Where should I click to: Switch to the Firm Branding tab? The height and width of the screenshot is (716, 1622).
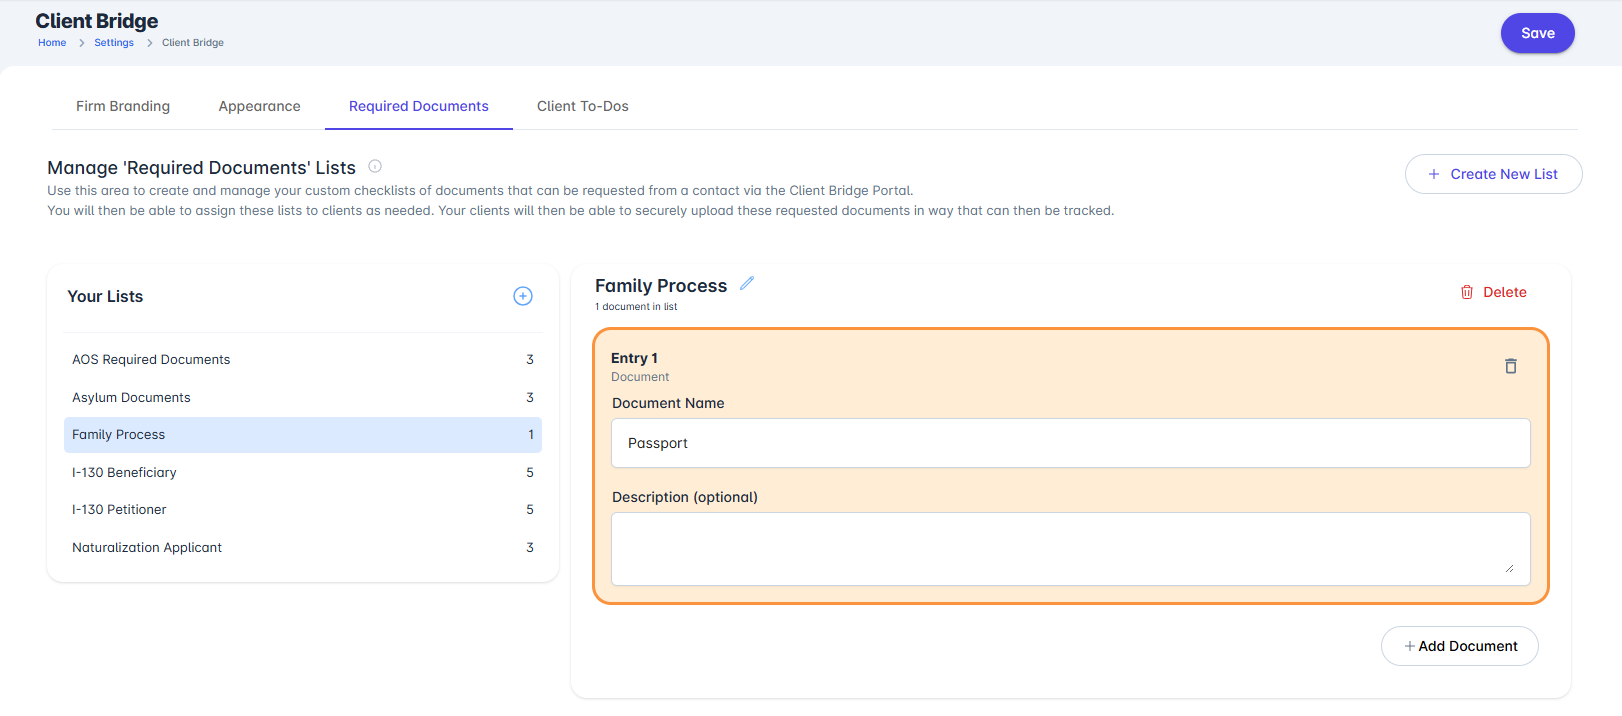click(x=123, y=106)
